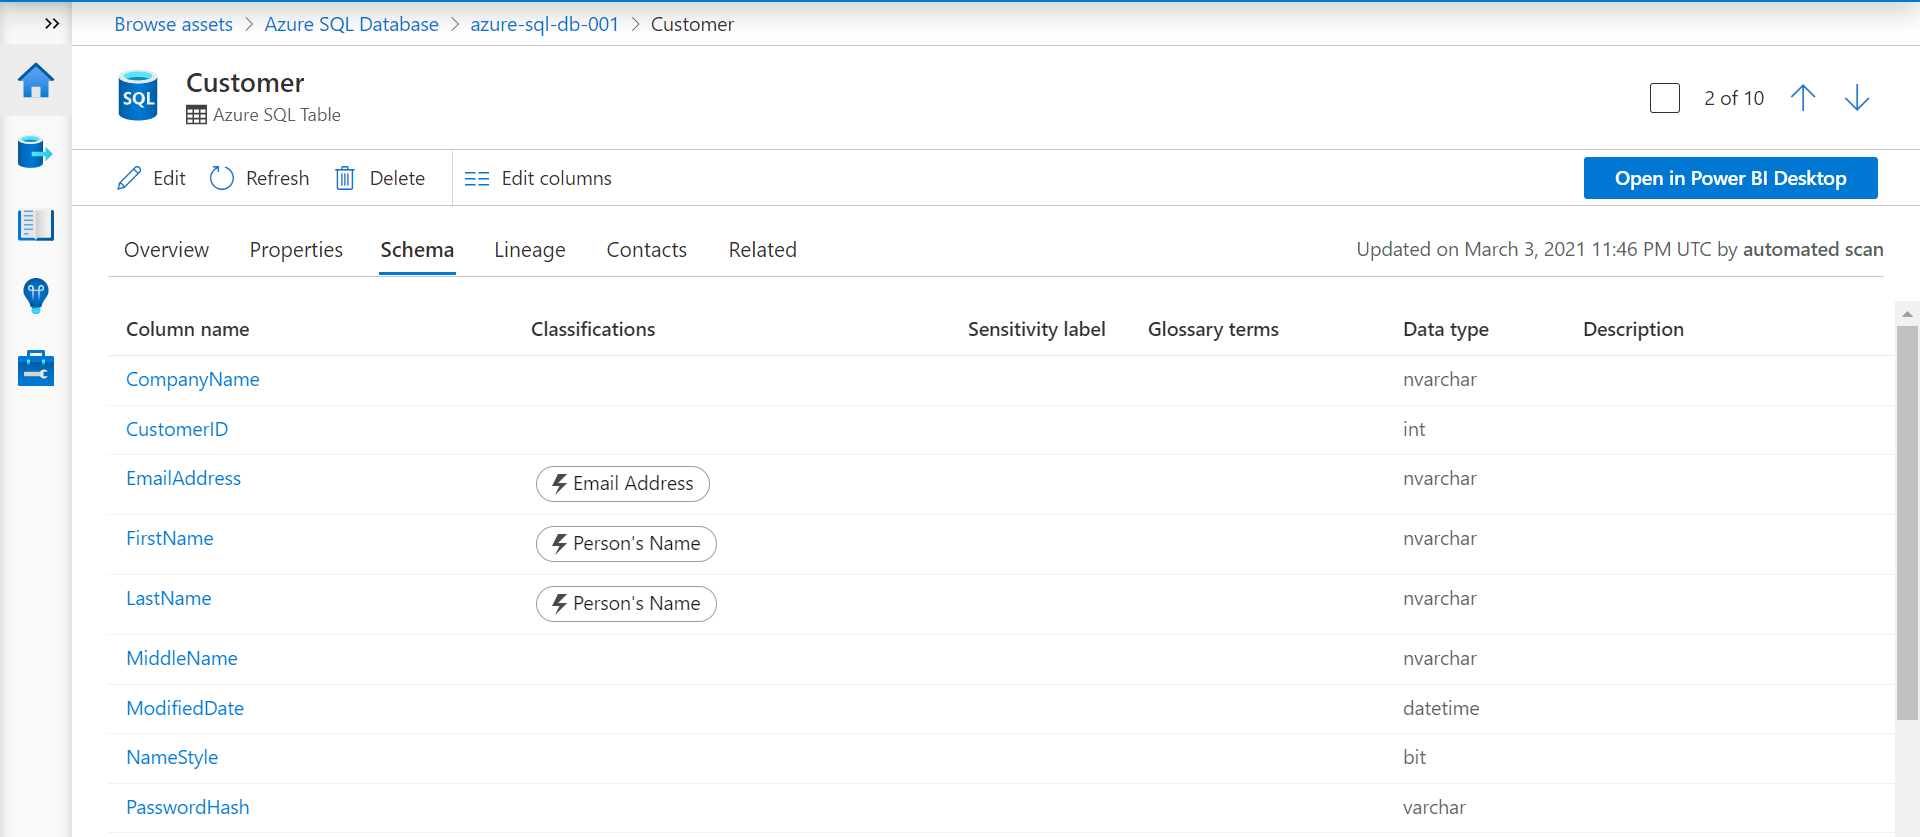Open the Home icon in sidebar

(36, 81)
